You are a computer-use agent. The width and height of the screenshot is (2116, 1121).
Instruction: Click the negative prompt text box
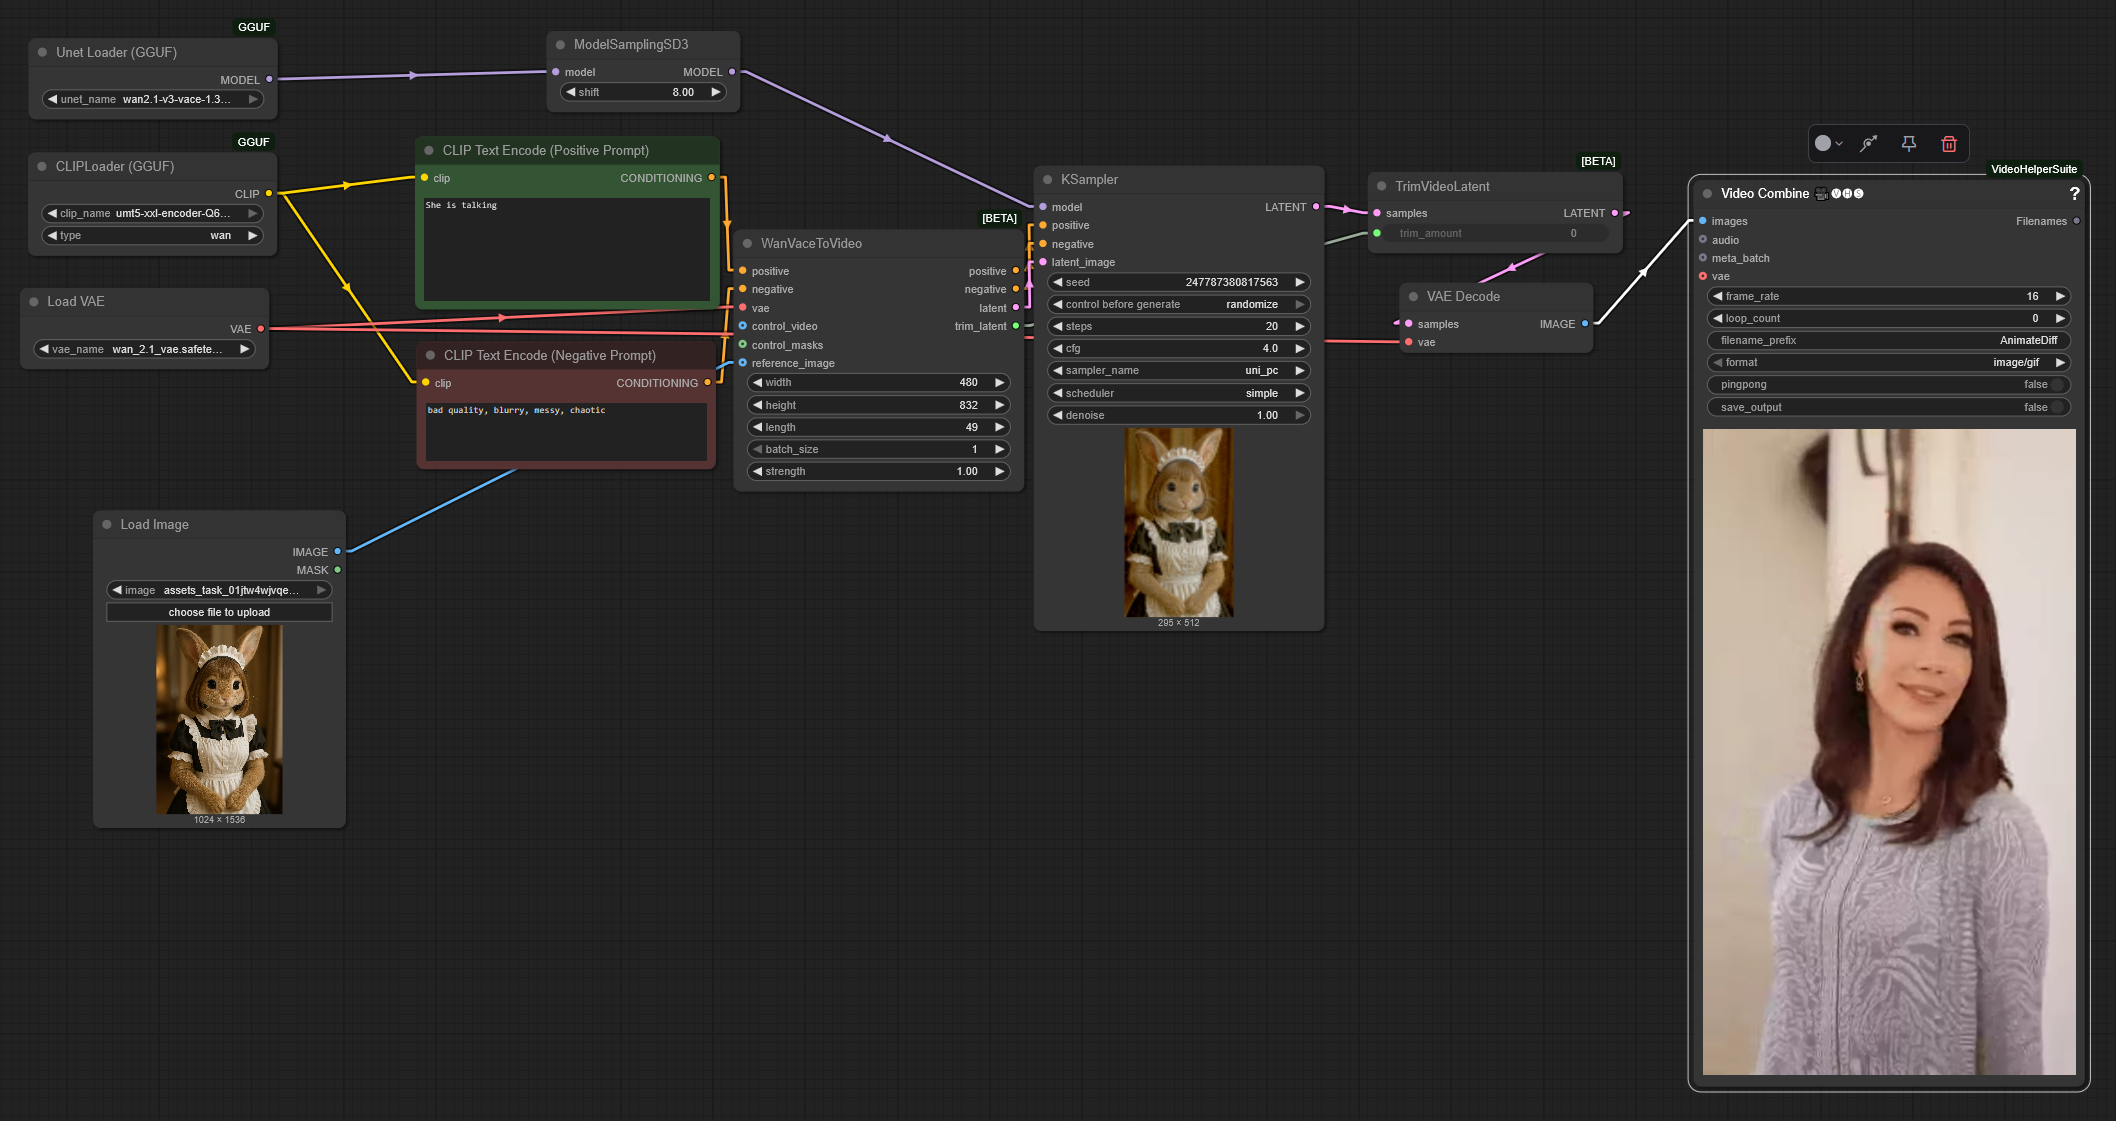coord(566,432)
